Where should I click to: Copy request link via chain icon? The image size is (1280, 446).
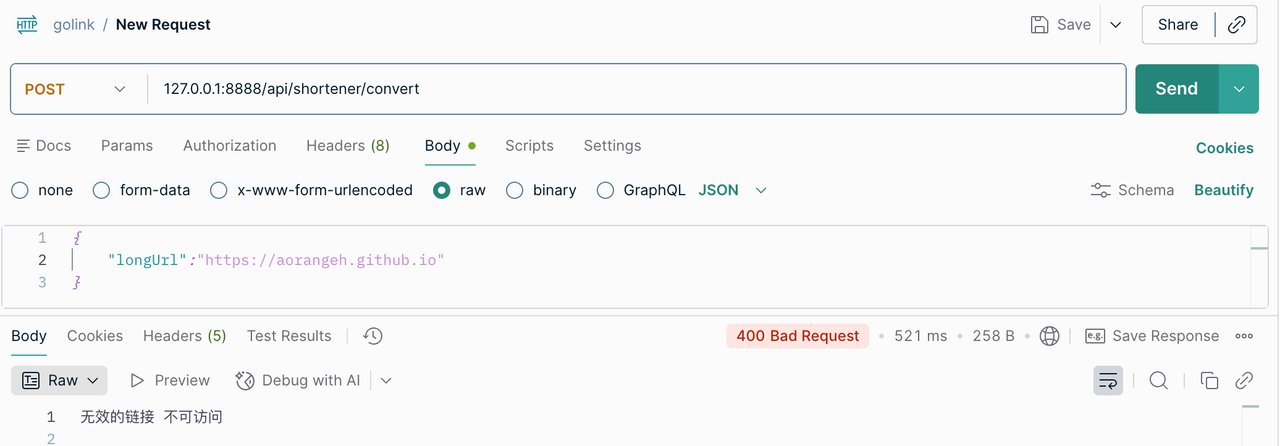pyautogui.click(x=1236, y=25)
